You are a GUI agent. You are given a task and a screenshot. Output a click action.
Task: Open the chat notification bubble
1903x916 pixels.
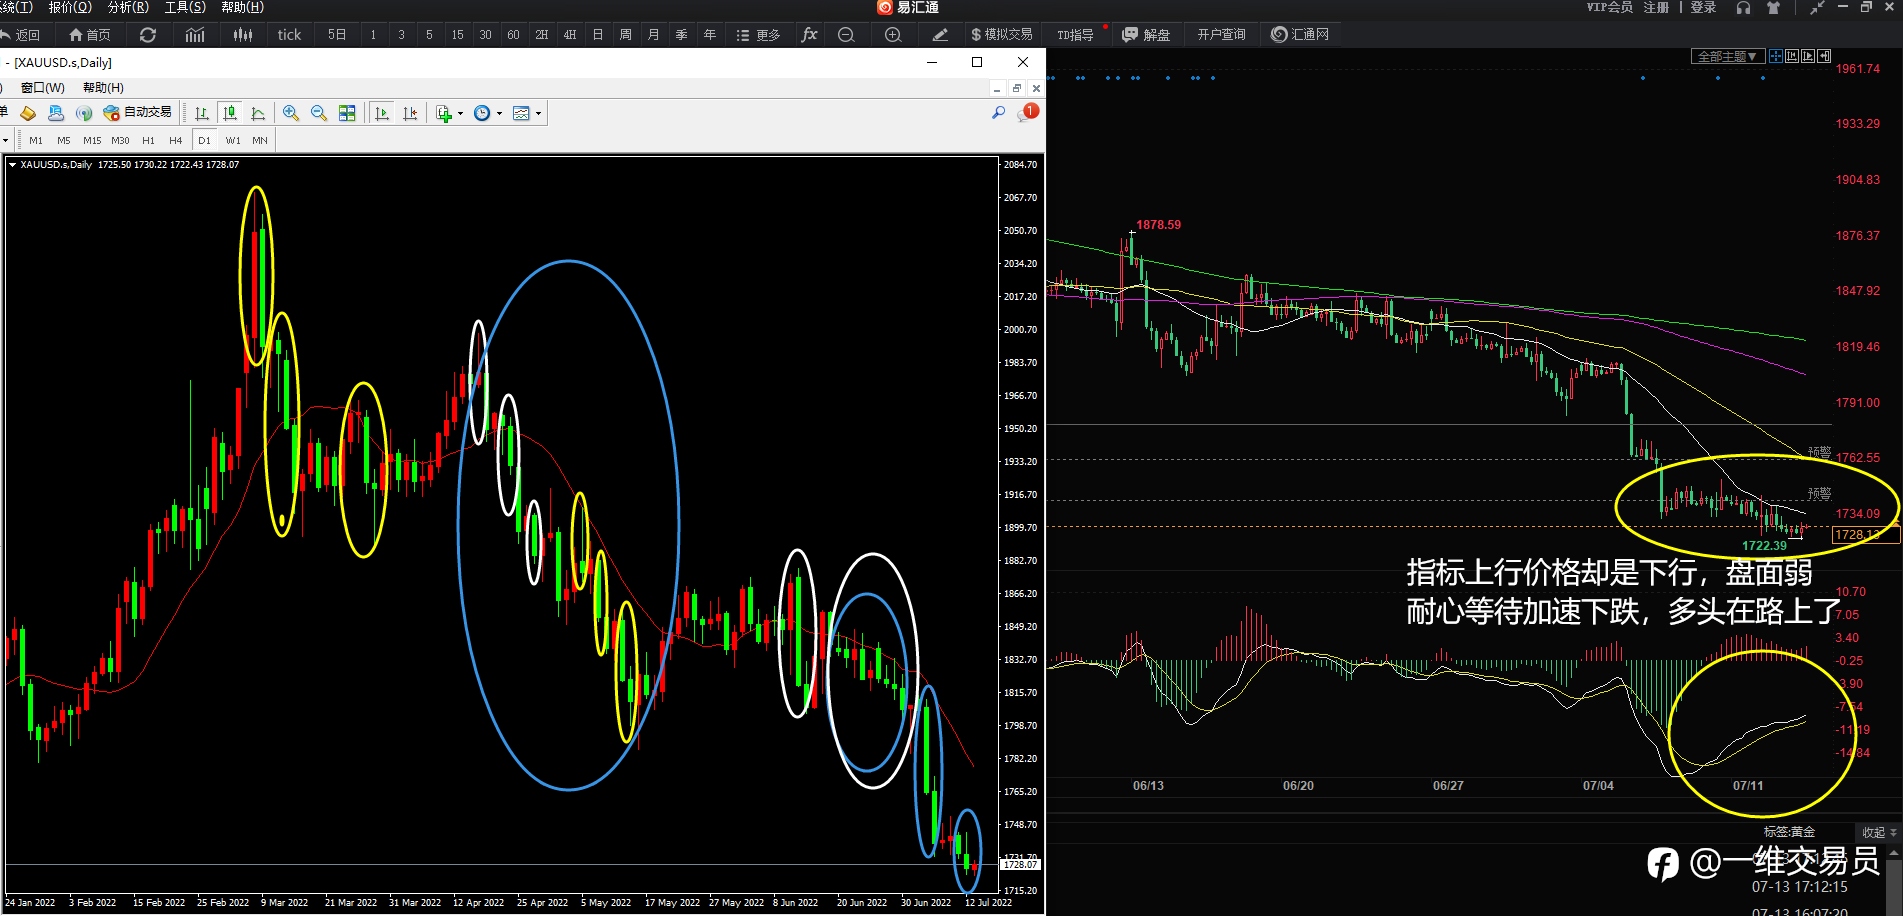pyautogui.click(x=1028, y=113)
